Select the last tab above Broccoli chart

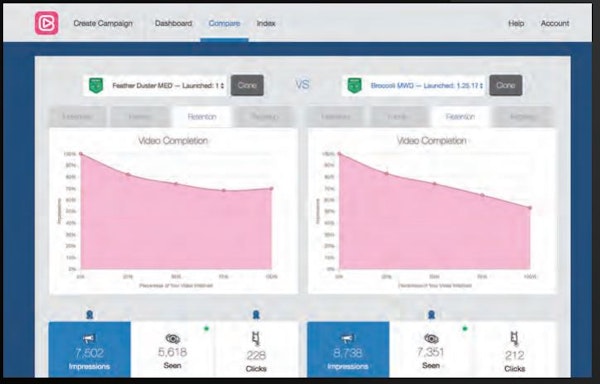523,117
